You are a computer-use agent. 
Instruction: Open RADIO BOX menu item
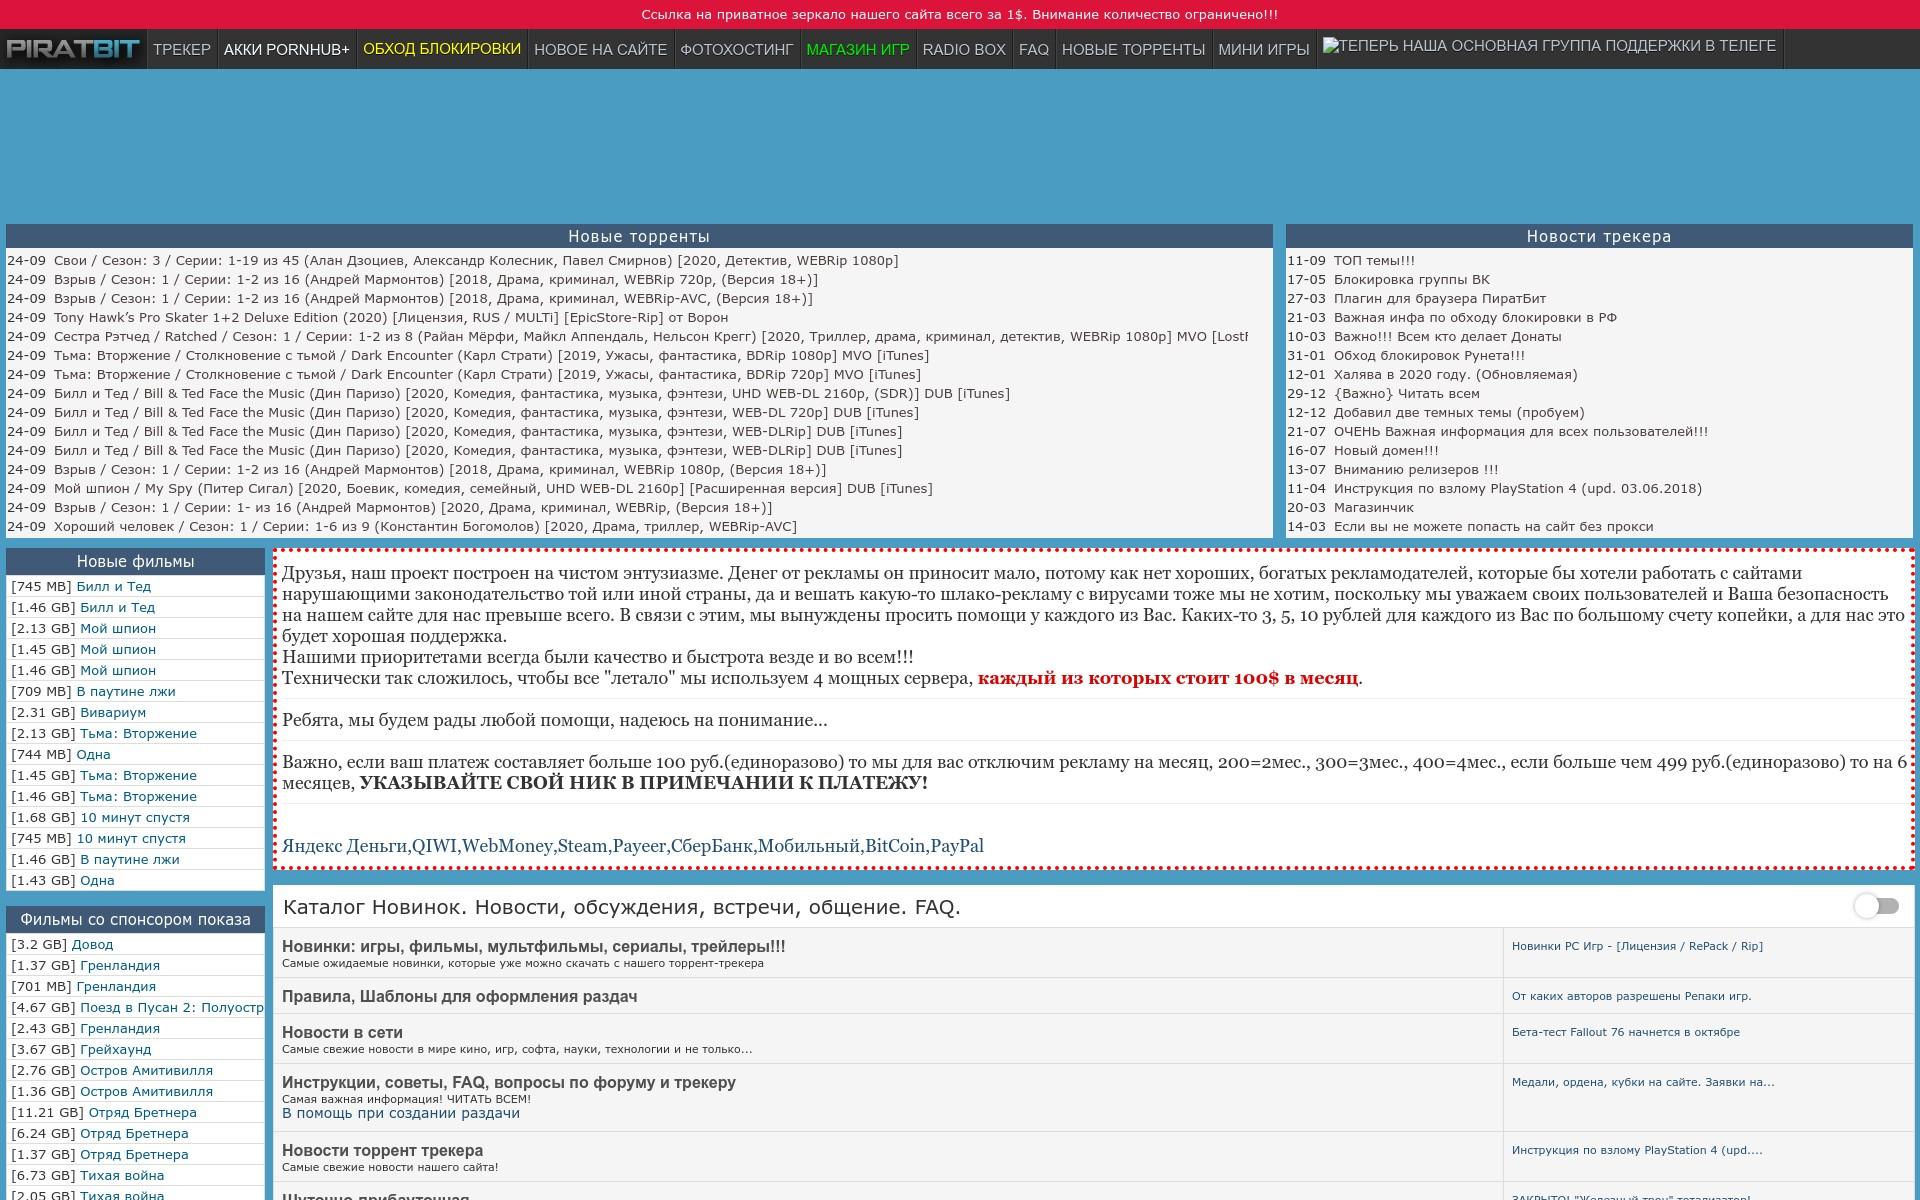coord(964,49)
